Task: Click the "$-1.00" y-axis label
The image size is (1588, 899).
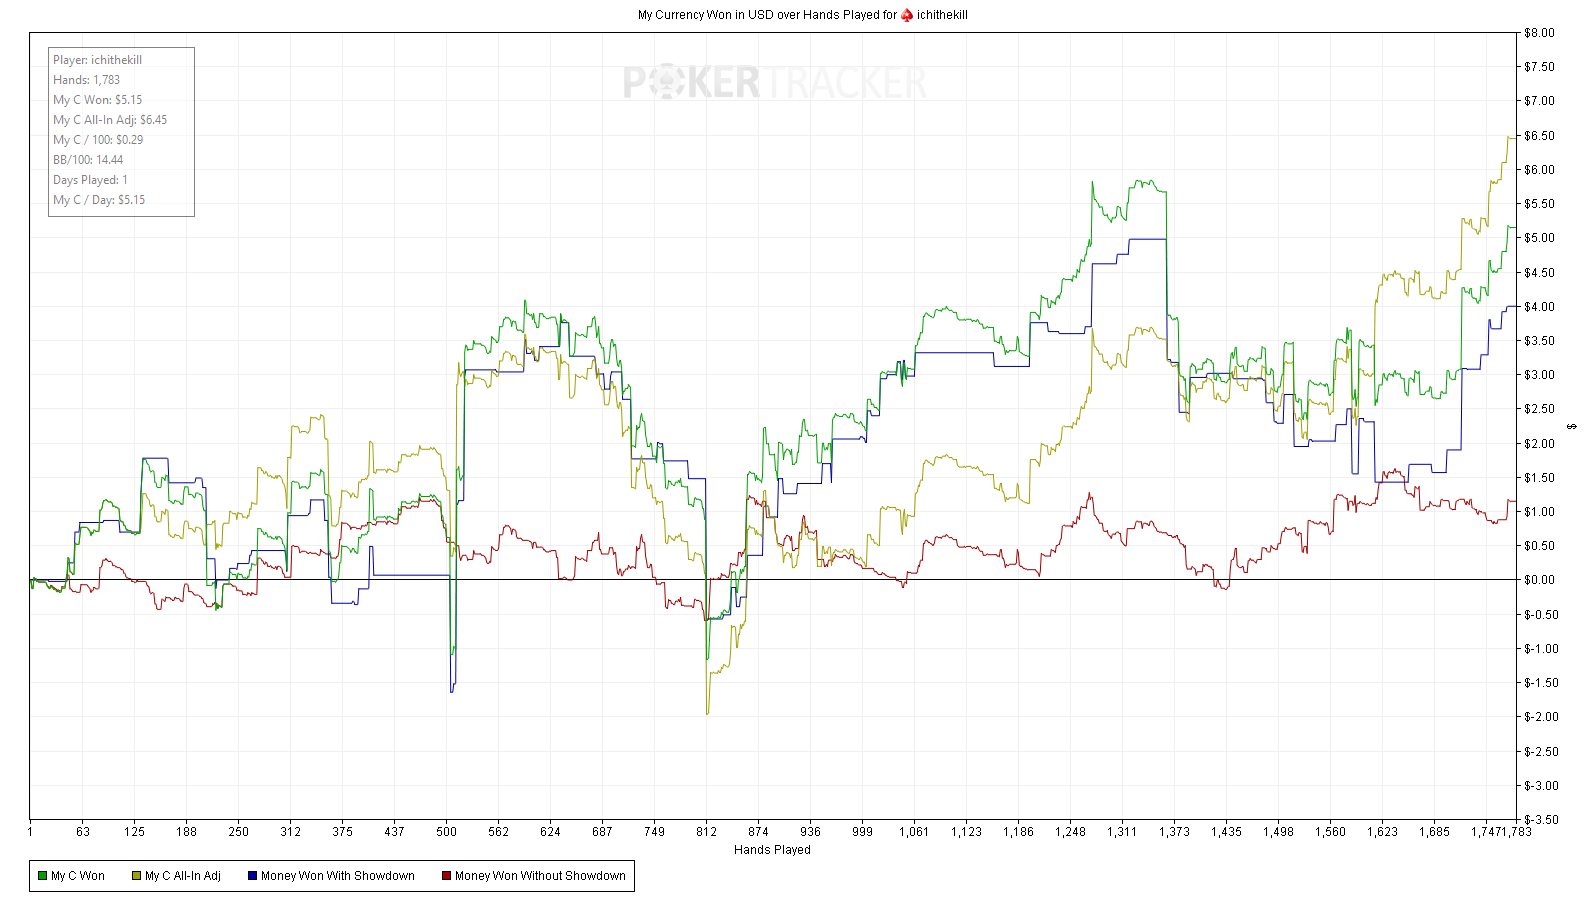Action: [x=1541, y=649]
